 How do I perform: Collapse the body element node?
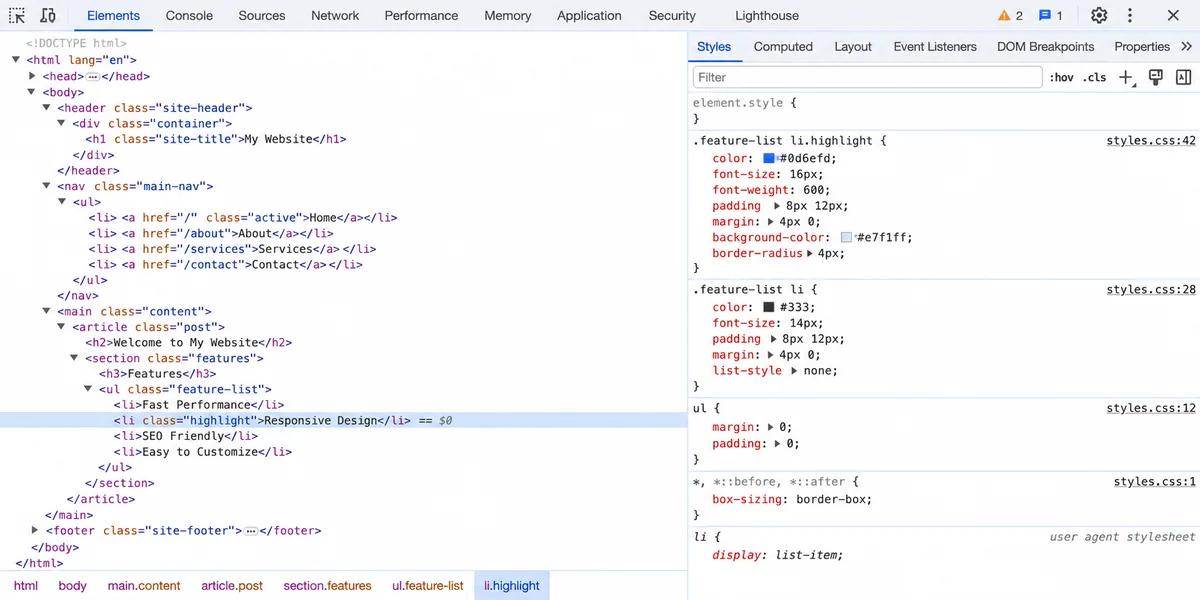(32, 92)
